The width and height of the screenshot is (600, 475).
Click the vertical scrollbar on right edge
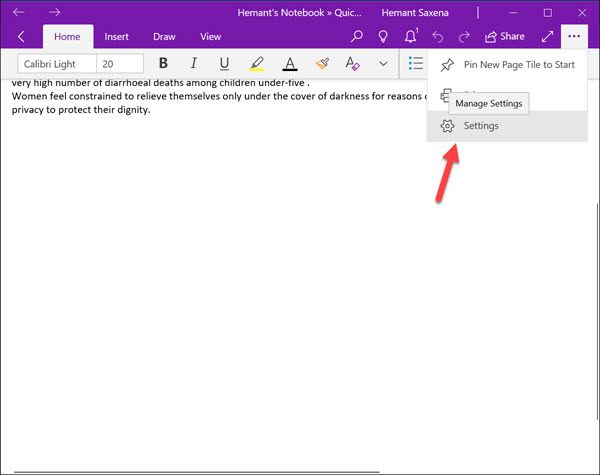[597, 310]
